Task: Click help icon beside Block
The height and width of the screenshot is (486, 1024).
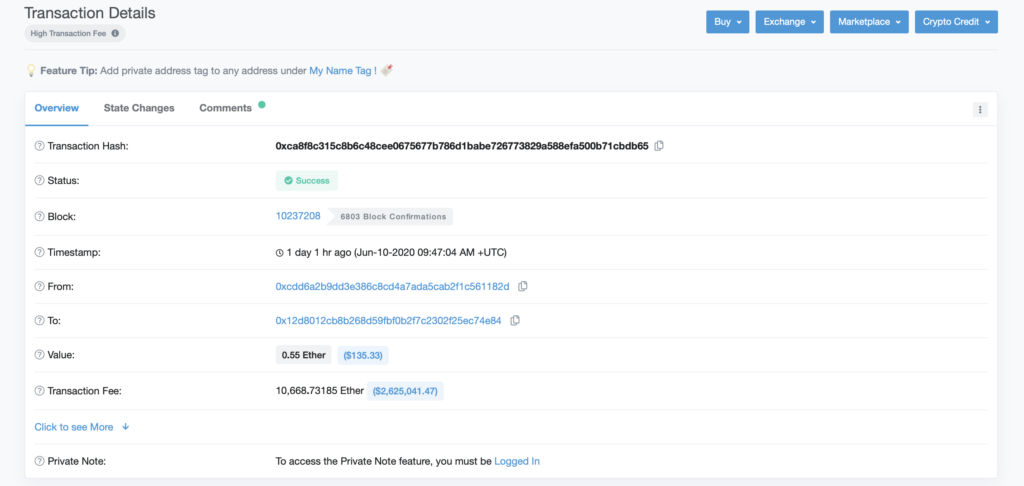Action: 39,216
